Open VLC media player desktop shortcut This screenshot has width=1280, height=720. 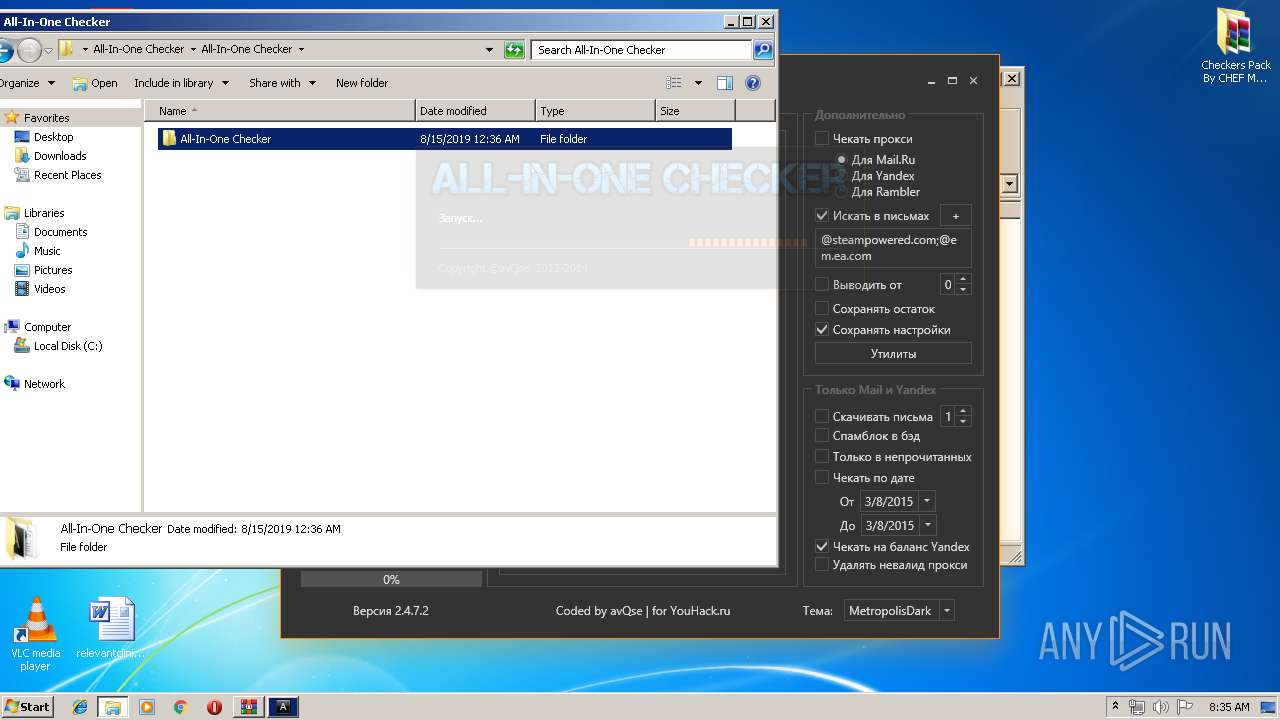coord(35,634)
